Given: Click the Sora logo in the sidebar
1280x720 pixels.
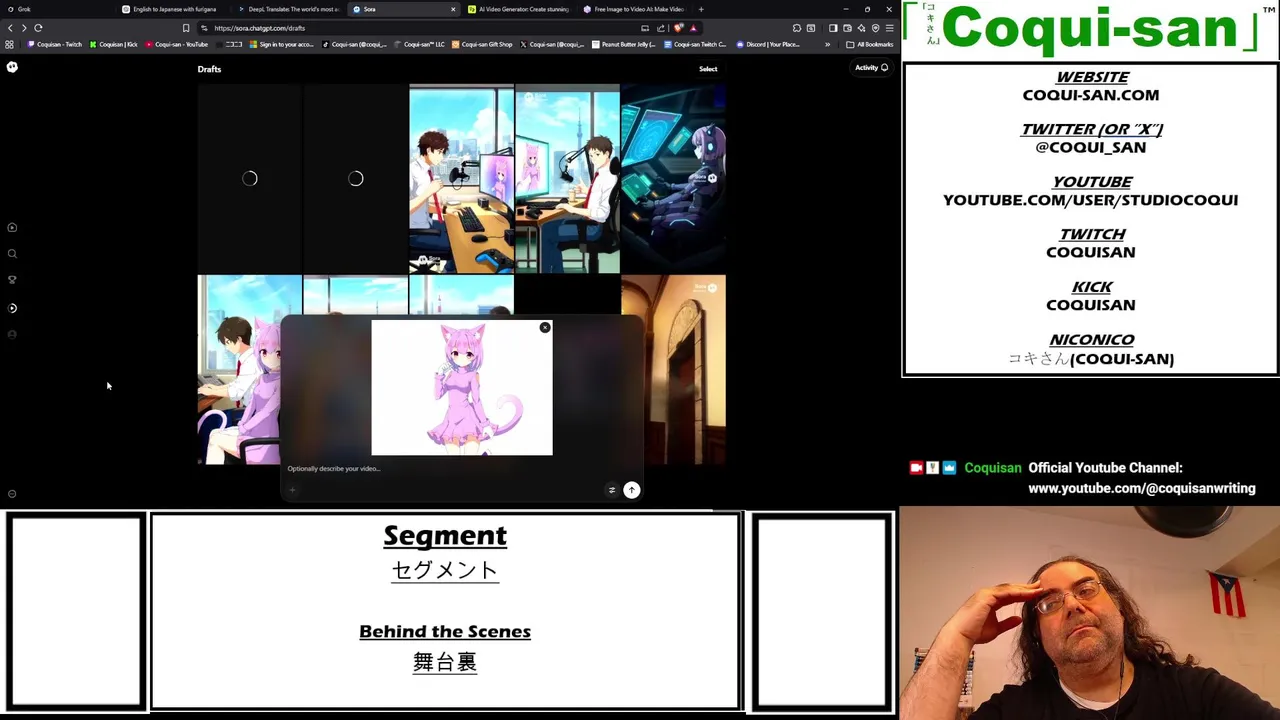Looking at the screenshot, I should click(x=12, y=67).
